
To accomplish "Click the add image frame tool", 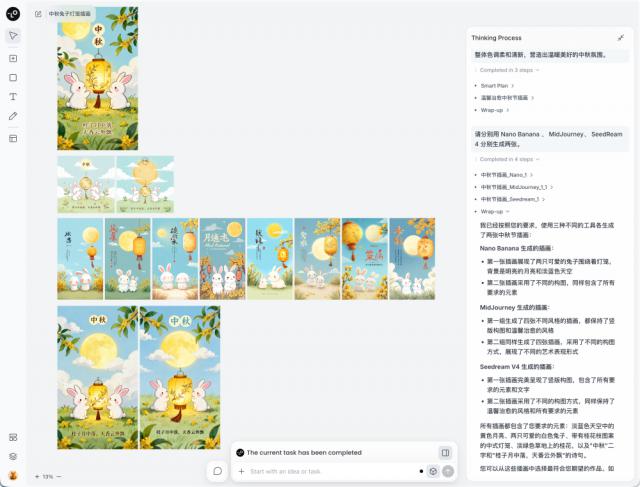I will click(x=13, y=58).
